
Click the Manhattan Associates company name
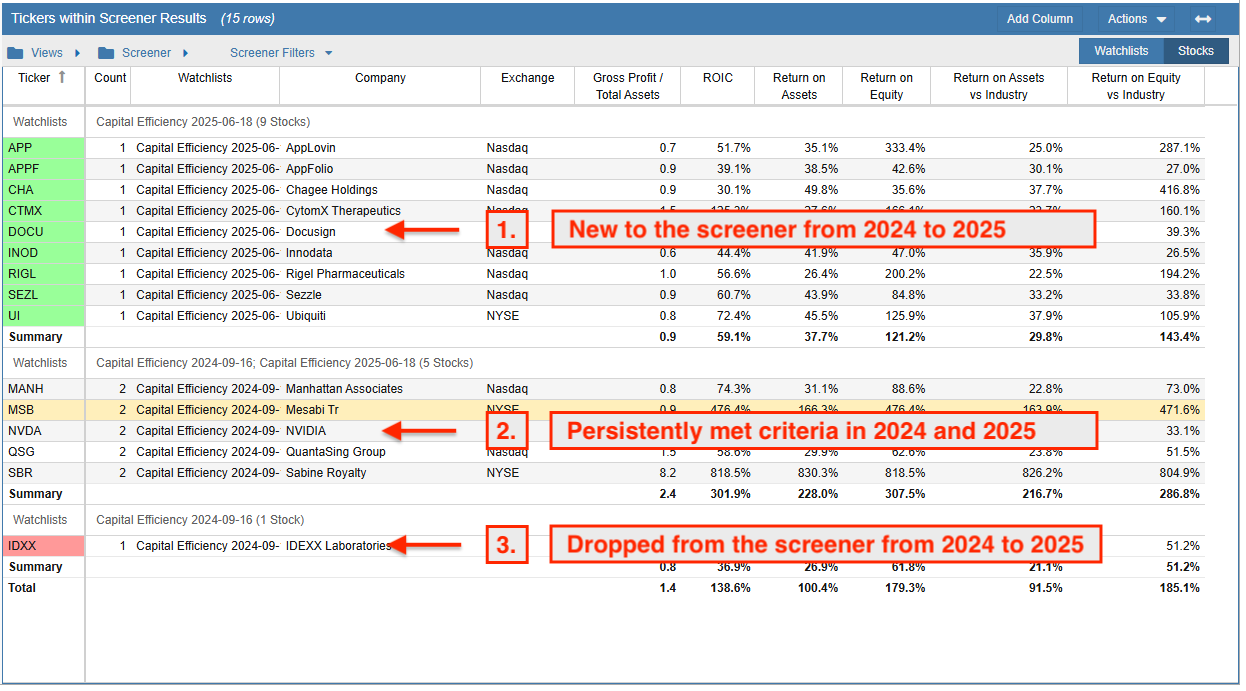[345, 389]
